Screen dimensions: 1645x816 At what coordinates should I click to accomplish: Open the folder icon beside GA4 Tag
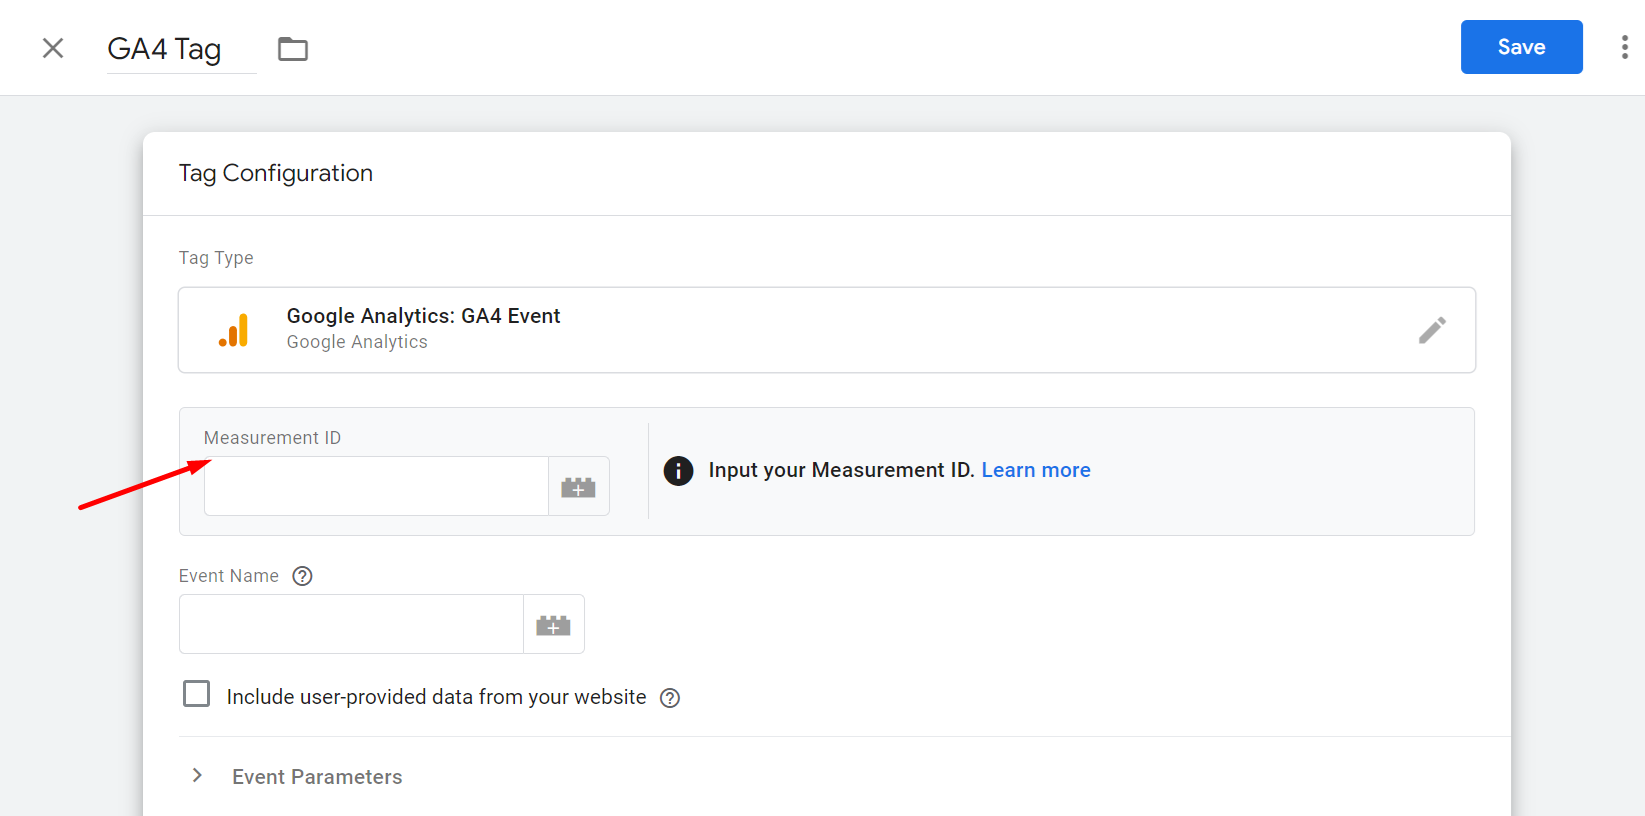(x=293, y=49)
